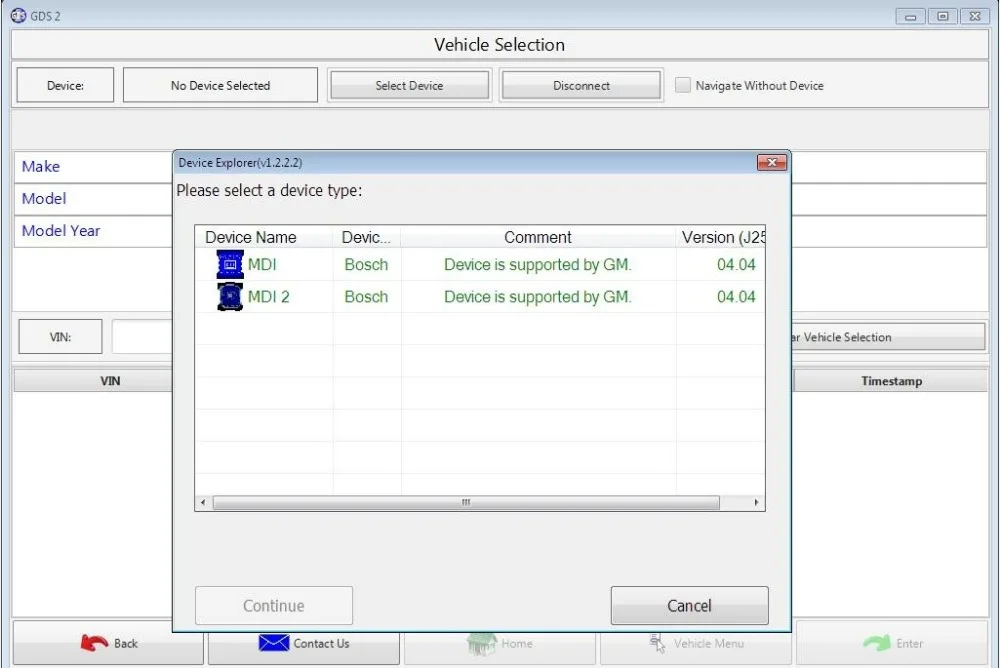Maximize the GDS 2 window
This screenshot has width=1000, height=668.
943,16
